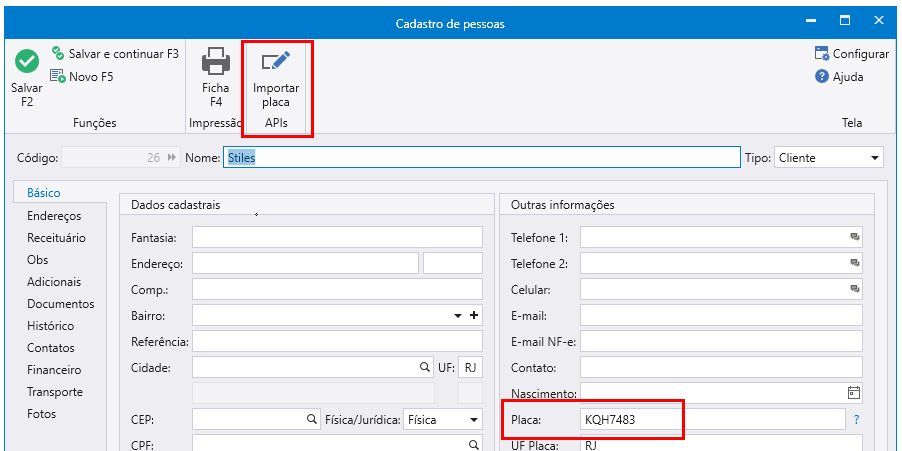Click the arrow next to Código 26
Image resolution: width=902 pixels, height=451 pixels.
pos(171,158)
